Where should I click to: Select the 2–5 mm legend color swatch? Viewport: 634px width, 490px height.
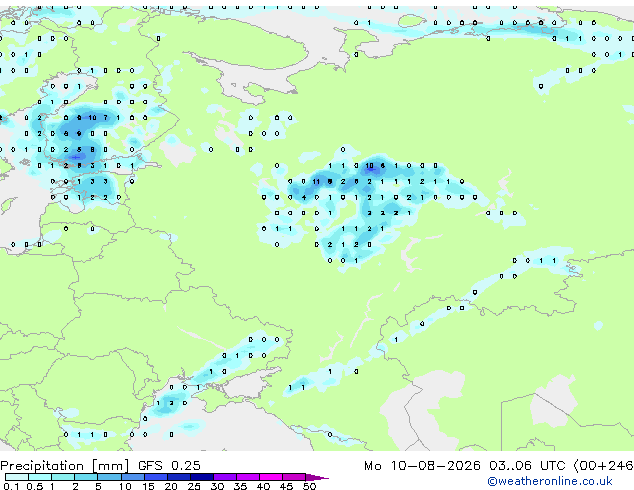point(86,477)
